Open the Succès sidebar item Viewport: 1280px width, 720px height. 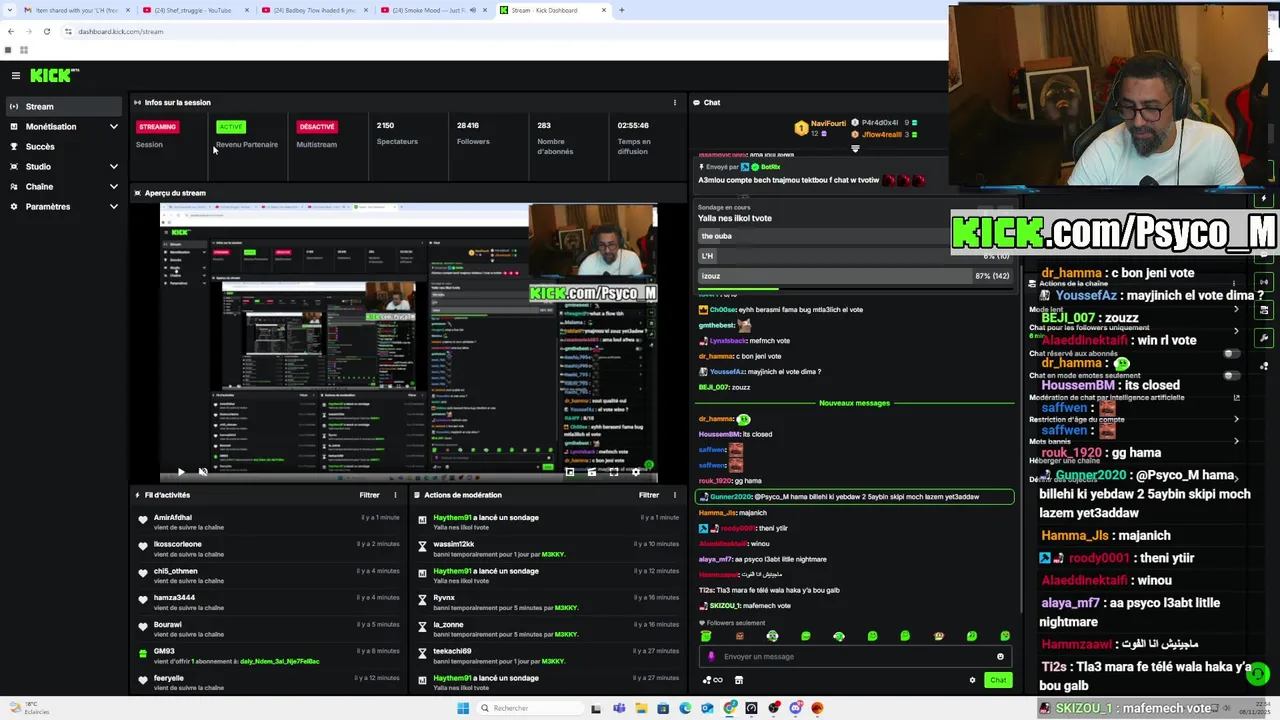point(62,146)
